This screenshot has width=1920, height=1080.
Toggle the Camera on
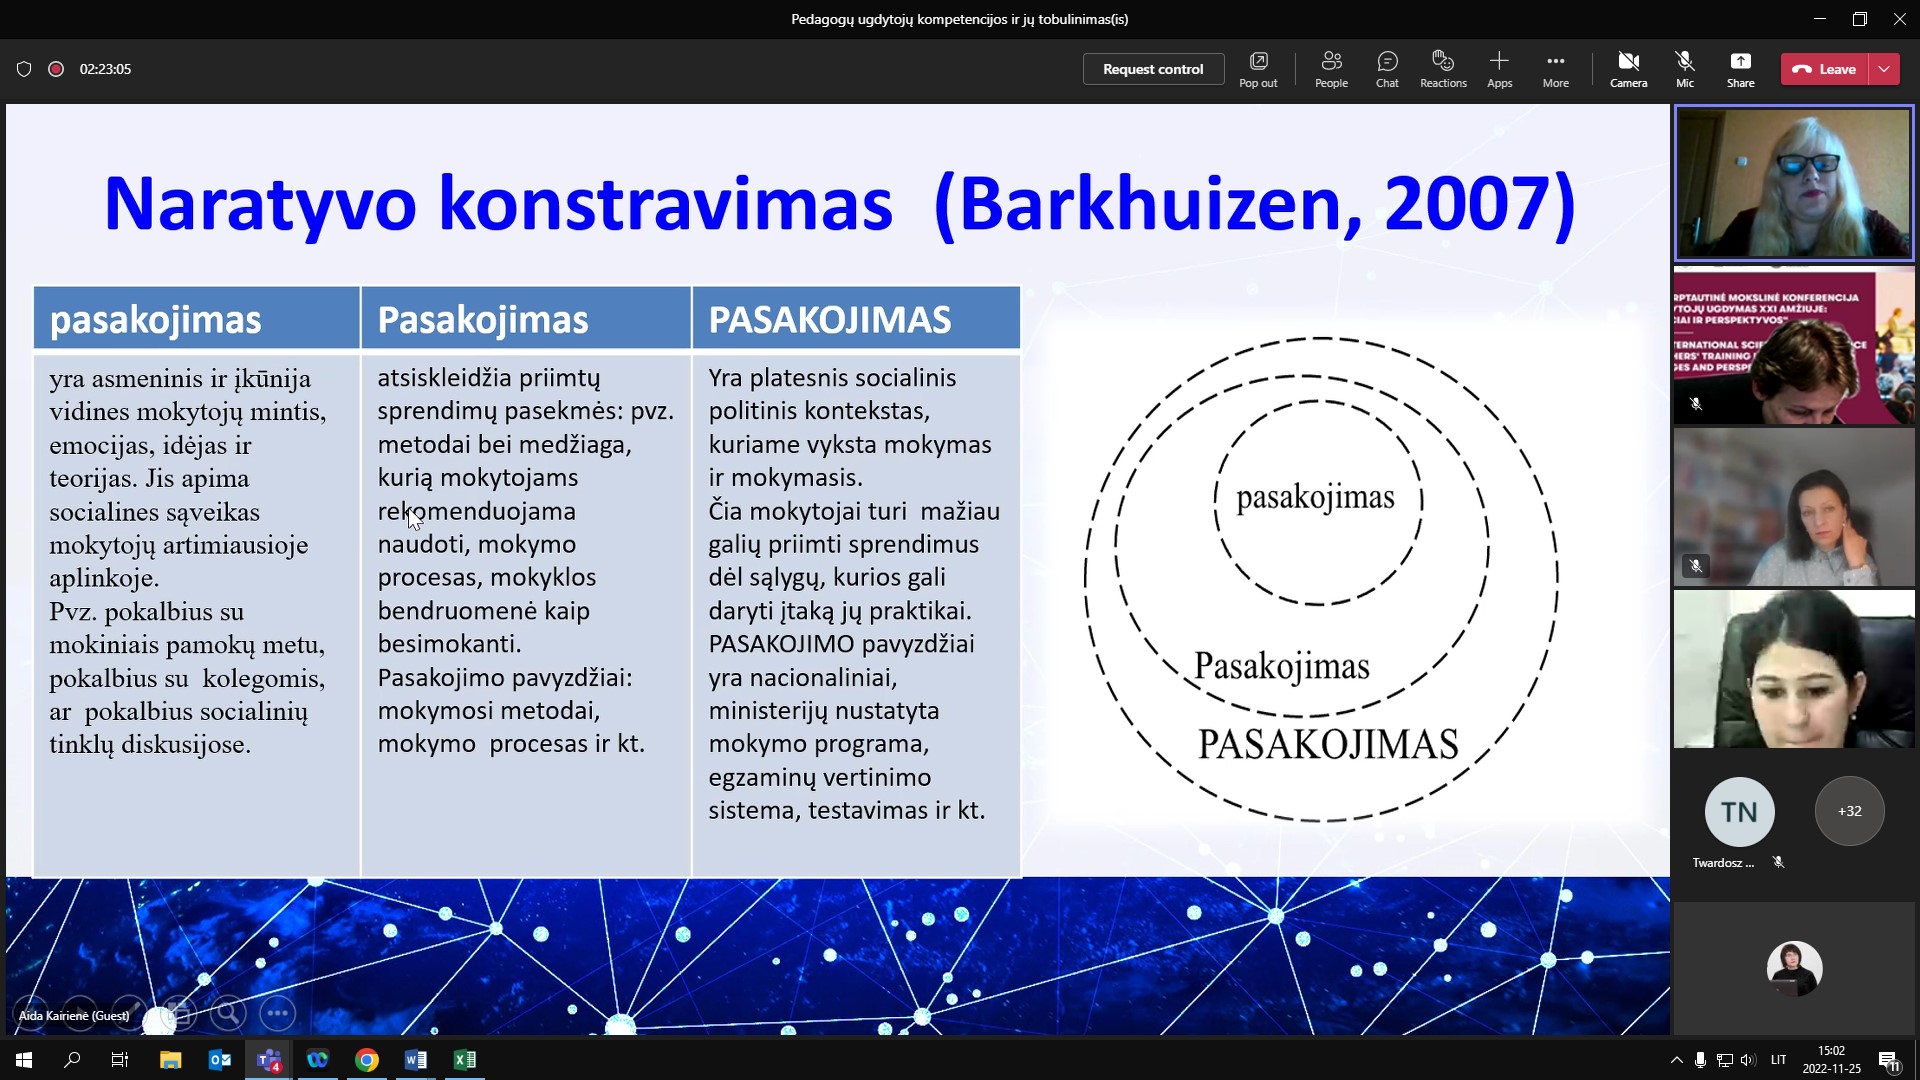(x=1628, y=69)
